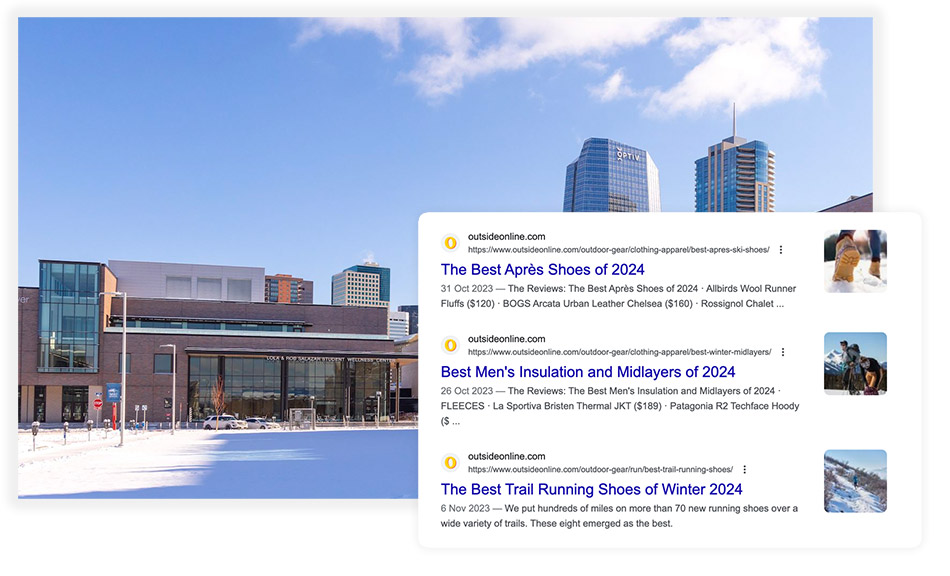
Task: Click the best-apres-ski-shoes URL text
Action: pyautogui.click(x=619, y=250)
